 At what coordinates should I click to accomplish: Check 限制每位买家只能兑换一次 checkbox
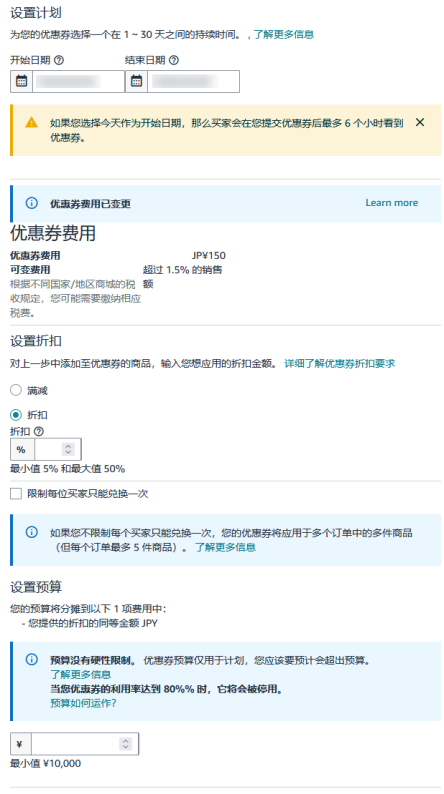point(16,493)
